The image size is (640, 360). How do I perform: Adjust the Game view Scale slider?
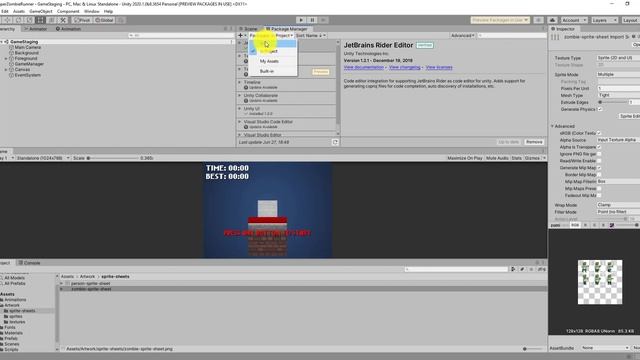[113, 158]
